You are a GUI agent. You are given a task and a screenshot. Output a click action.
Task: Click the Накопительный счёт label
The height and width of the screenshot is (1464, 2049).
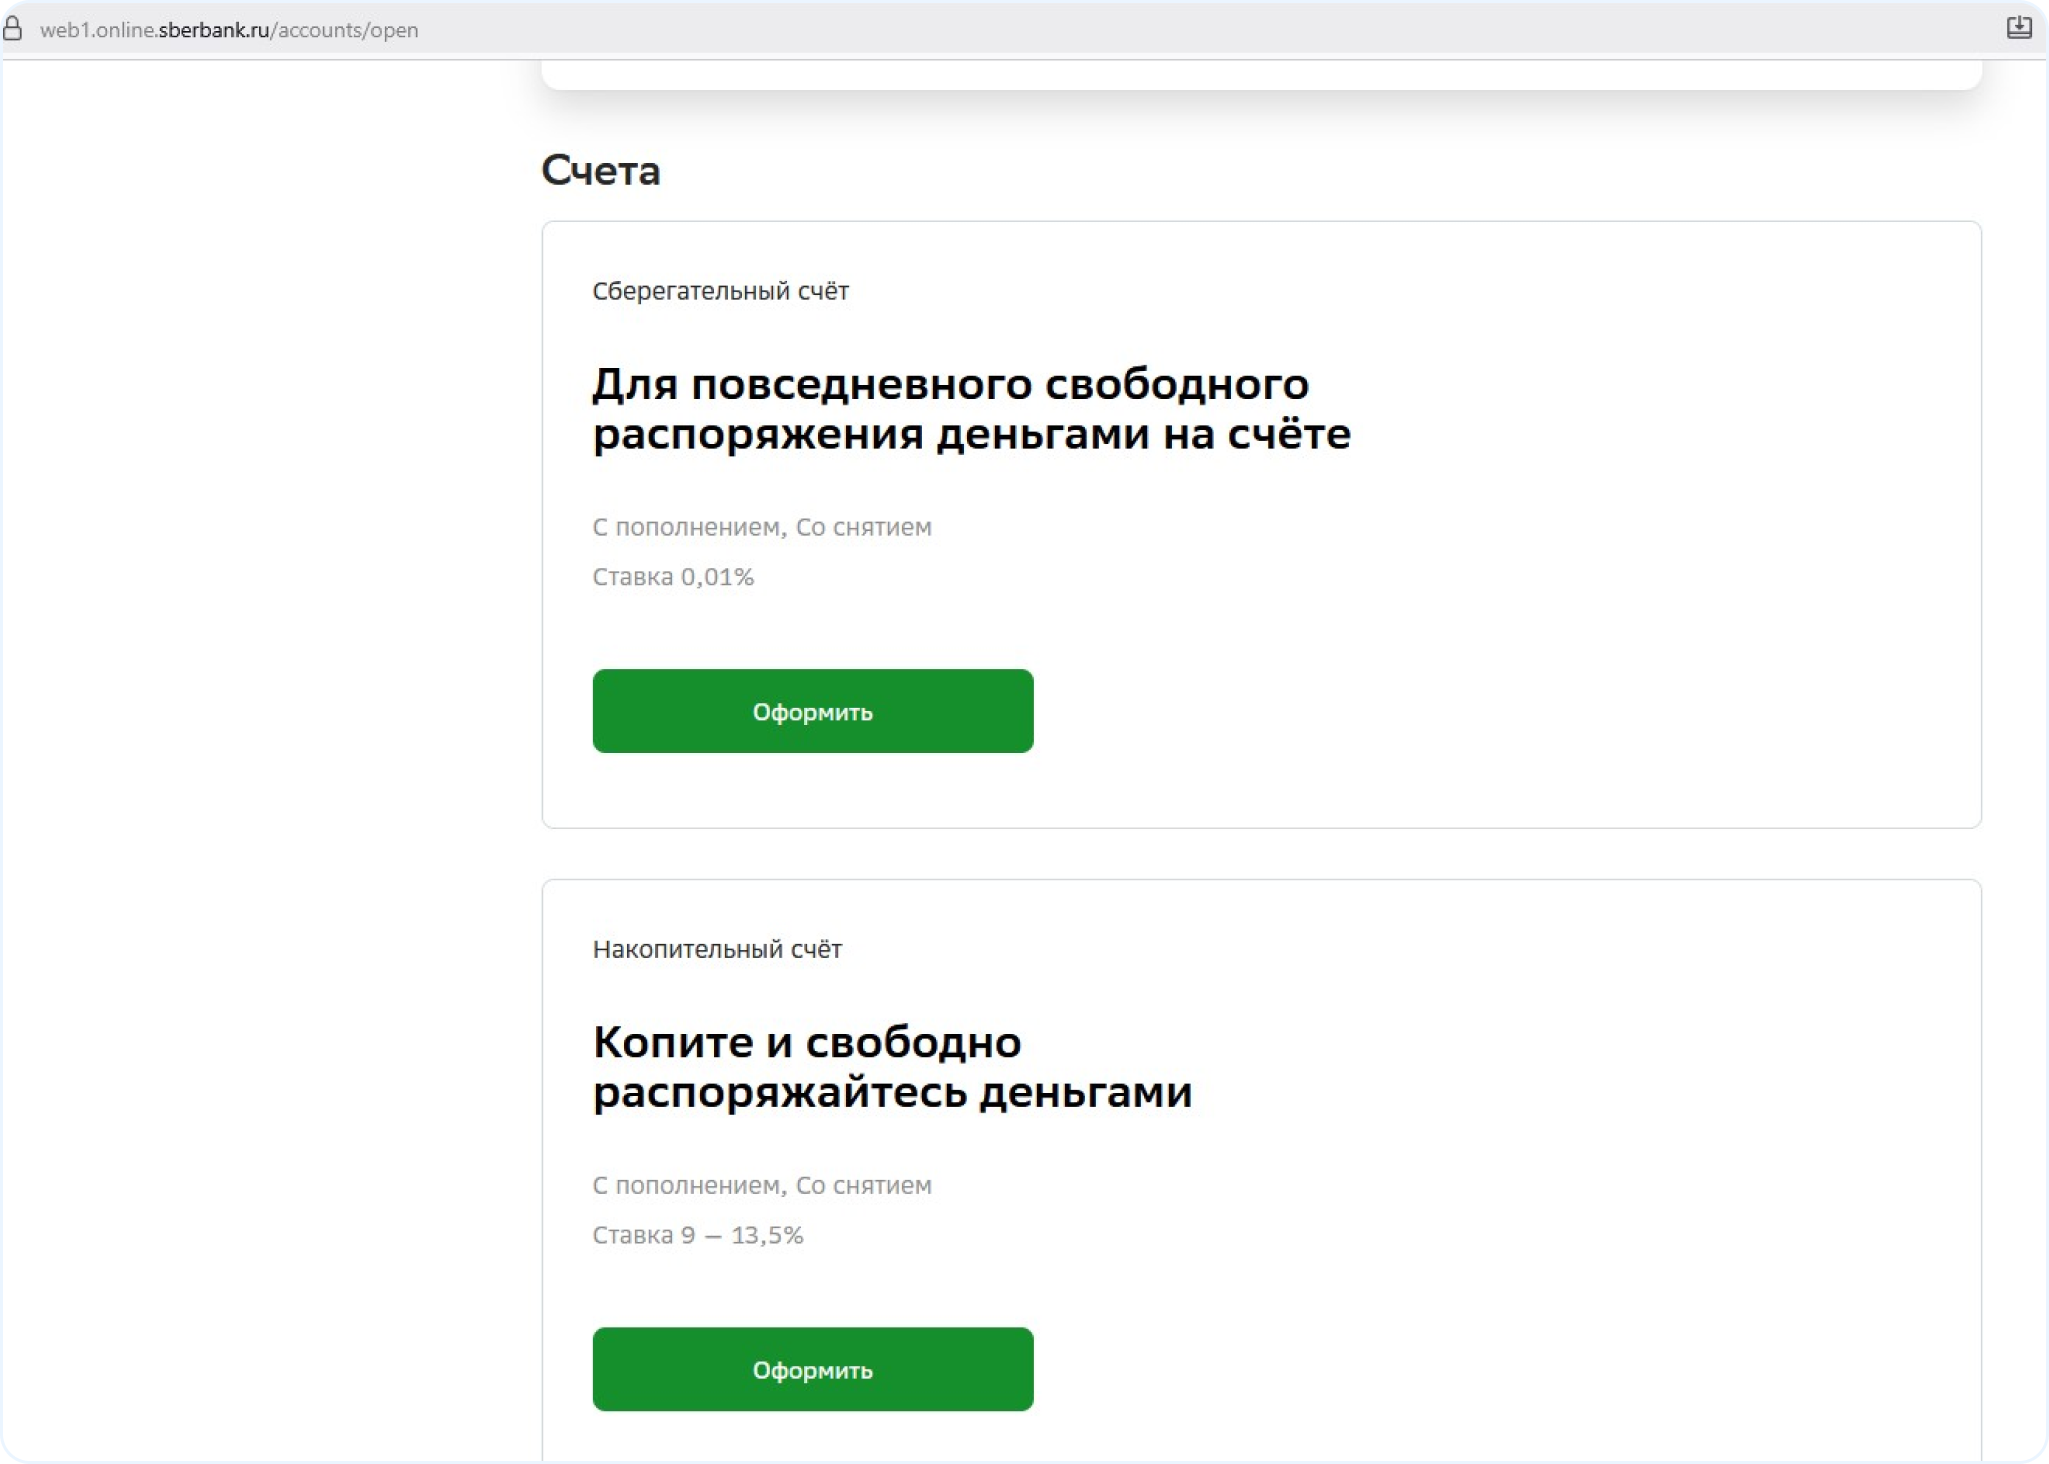(x=717, y=949)
